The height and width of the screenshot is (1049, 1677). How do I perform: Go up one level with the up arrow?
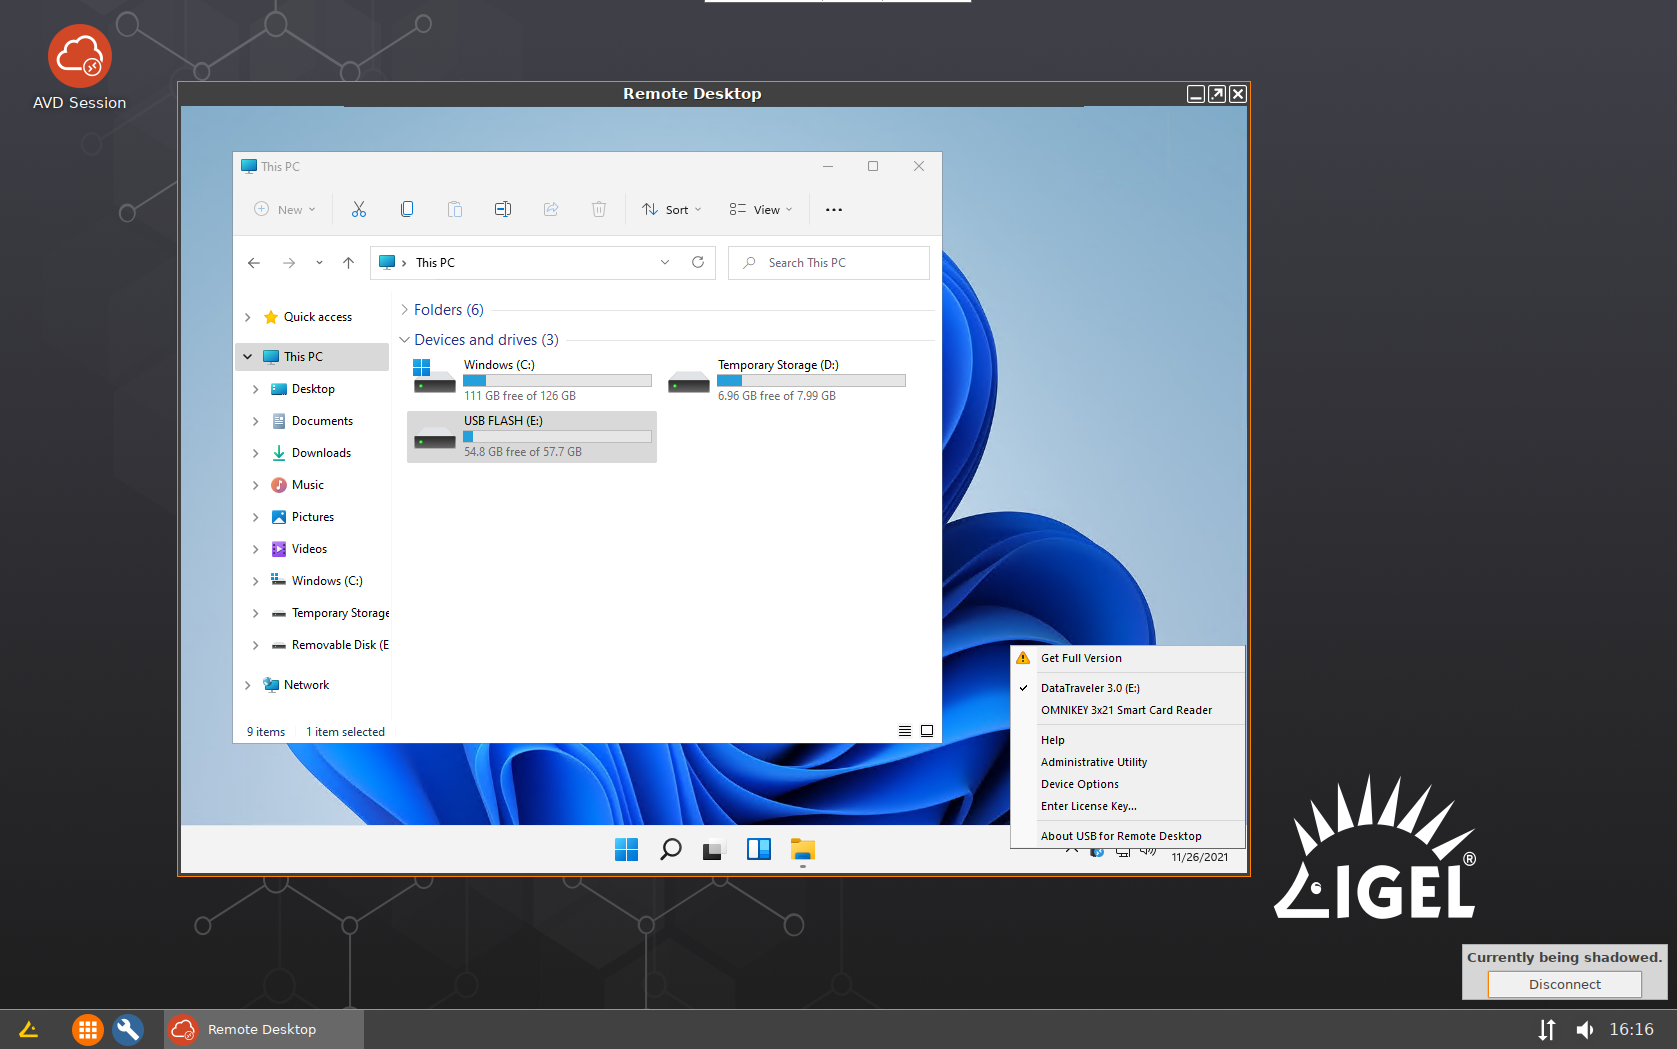click(x=348, y=263)
